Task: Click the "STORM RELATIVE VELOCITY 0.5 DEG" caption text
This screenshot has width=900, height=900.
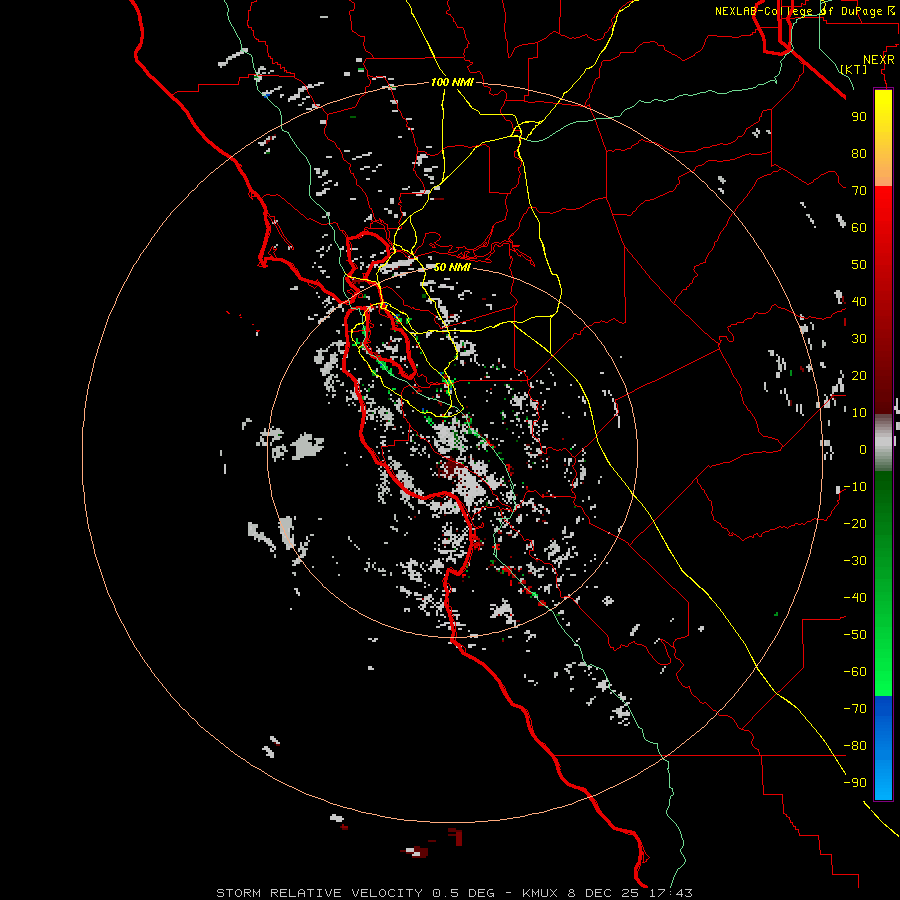Action: 355,893
